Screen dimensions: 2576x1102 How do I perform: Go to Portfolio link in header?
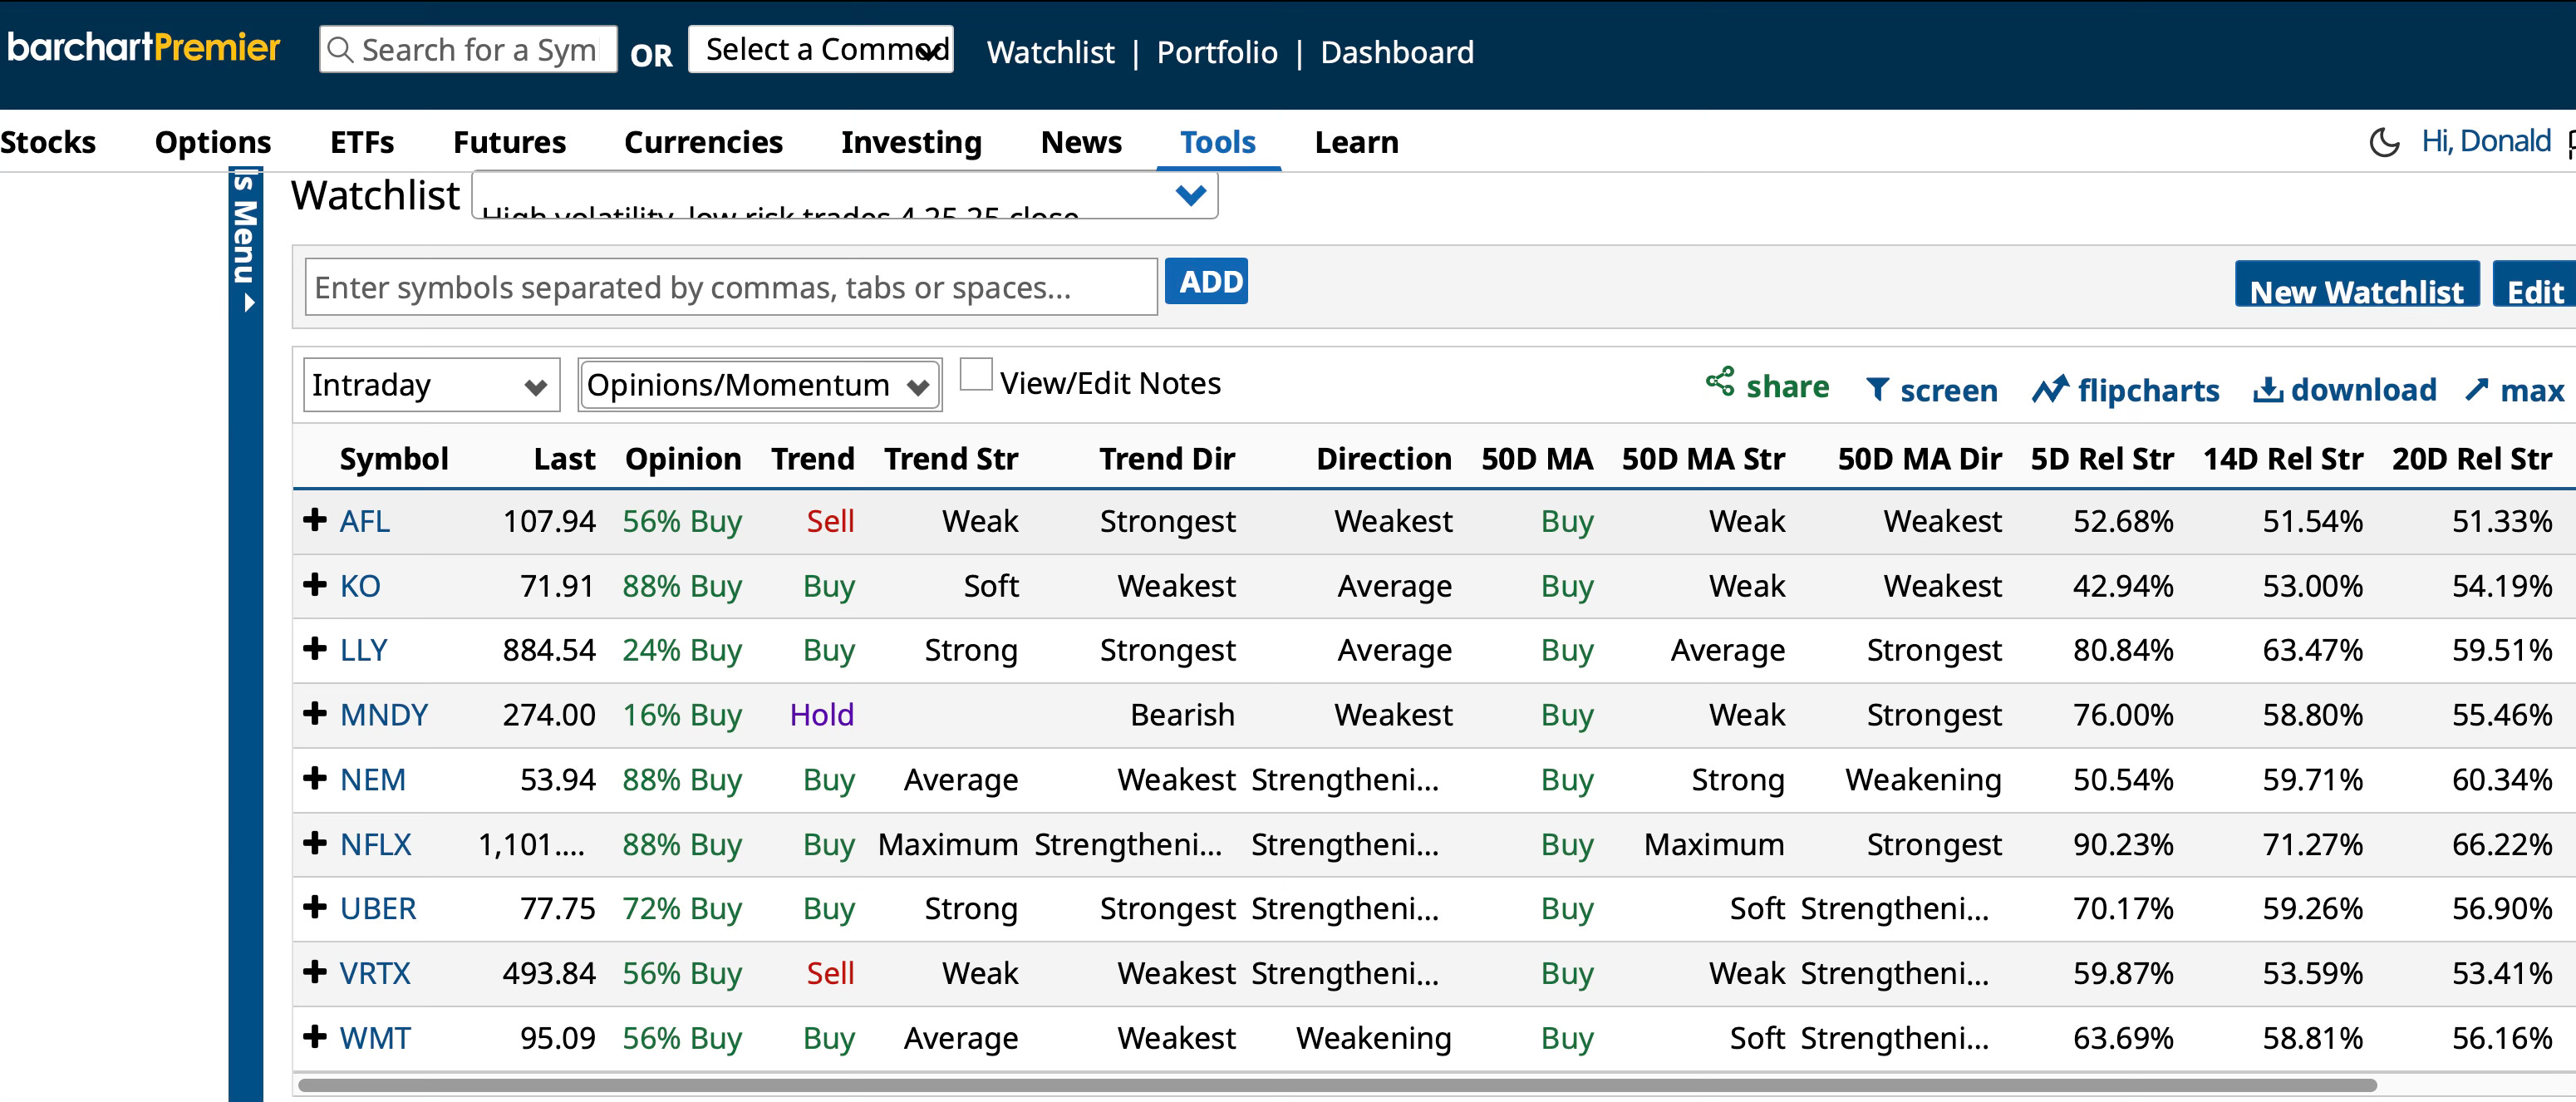(x=1216, y=52)
